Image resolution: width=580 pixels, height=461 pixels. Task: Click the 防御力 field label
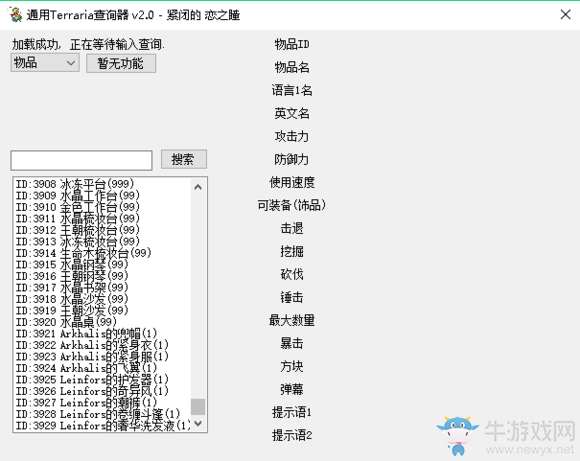[292, 159]
